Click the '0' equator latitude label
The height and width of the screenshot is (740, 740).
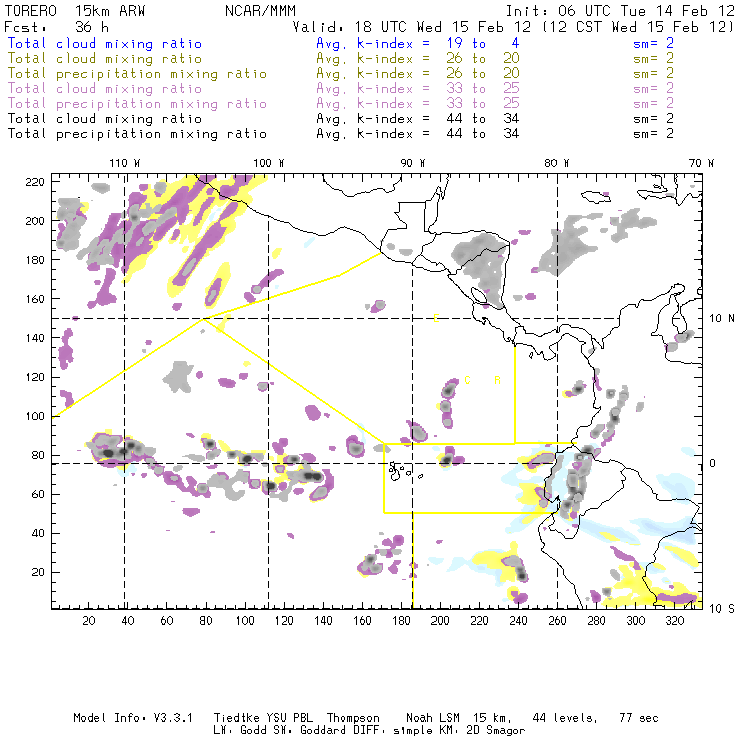tap(713, 463)
